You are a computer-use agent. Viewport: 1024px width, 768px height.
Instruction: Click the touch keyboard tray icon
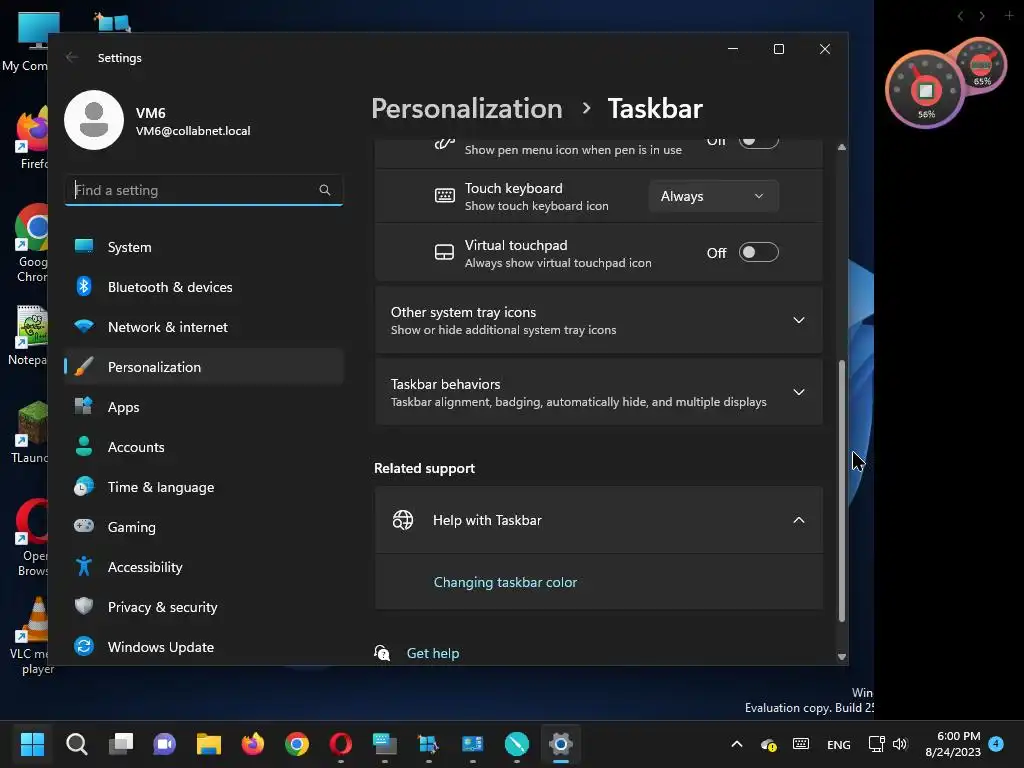coord(801,744)
